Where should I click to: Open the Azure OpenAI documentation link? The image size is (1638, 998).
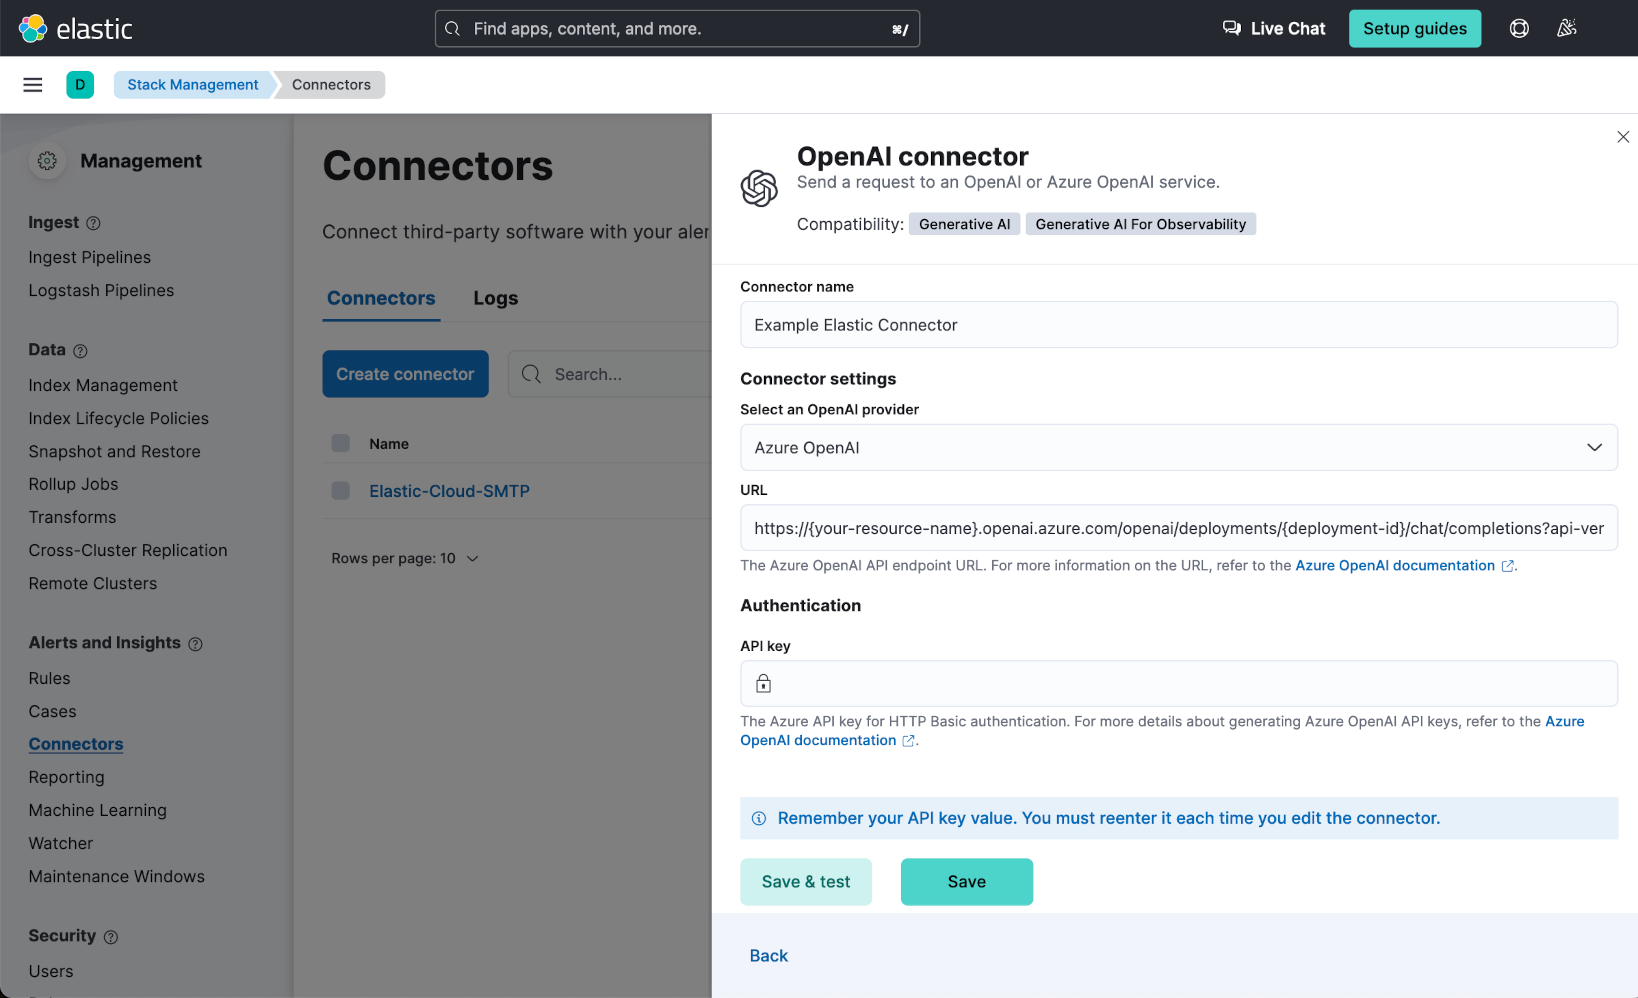point(1394,565)
